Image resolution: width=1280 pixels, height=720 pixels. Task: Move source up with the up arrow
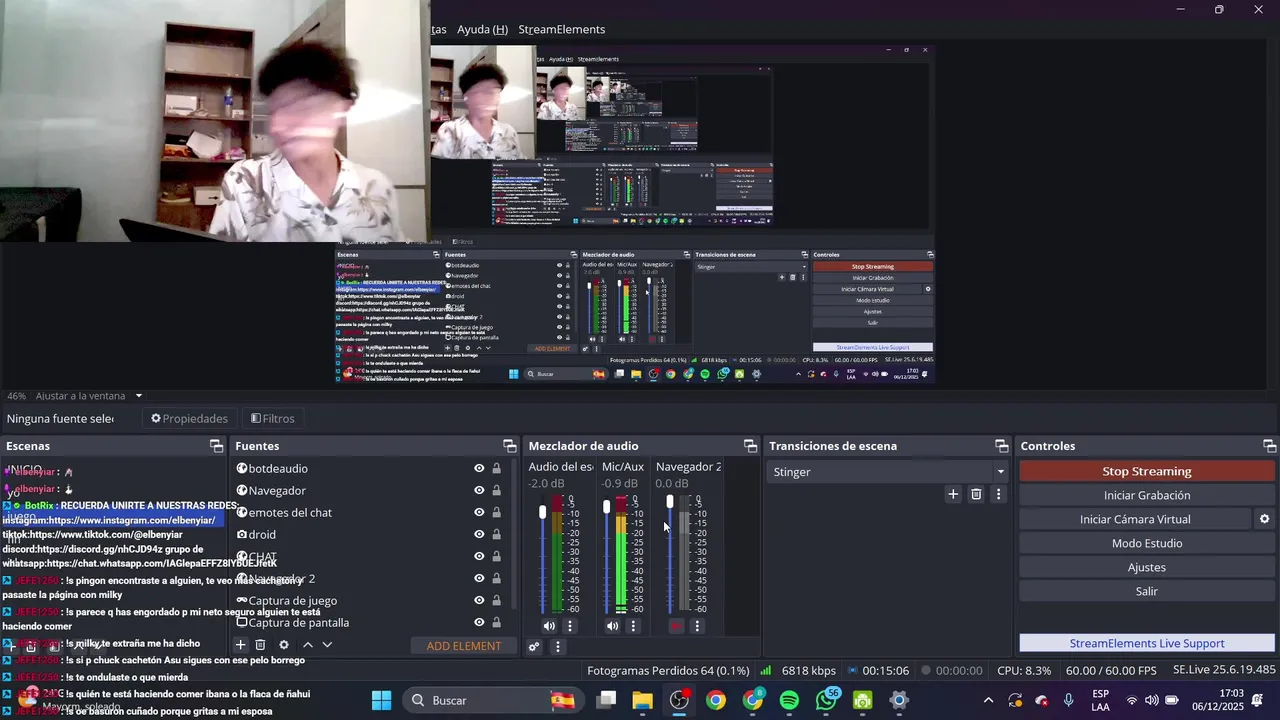pos(308,646)
